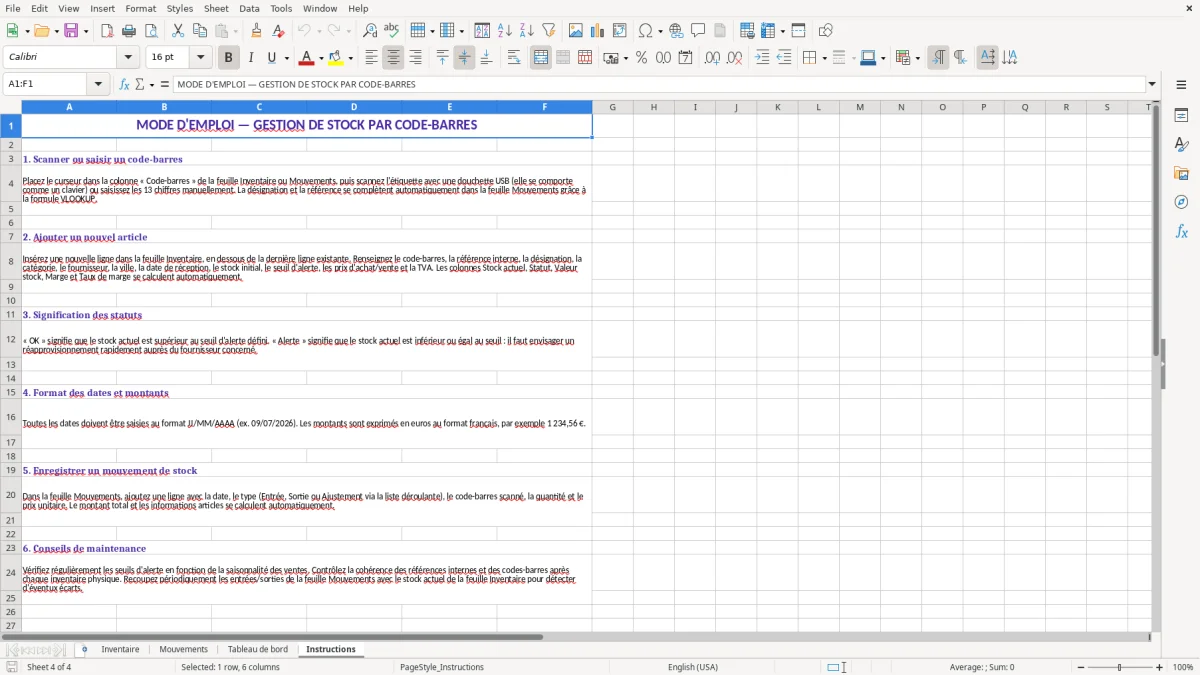Activate Clone Formatting paintbrush
The image size is (1200, 675).
tap(256, 31)
